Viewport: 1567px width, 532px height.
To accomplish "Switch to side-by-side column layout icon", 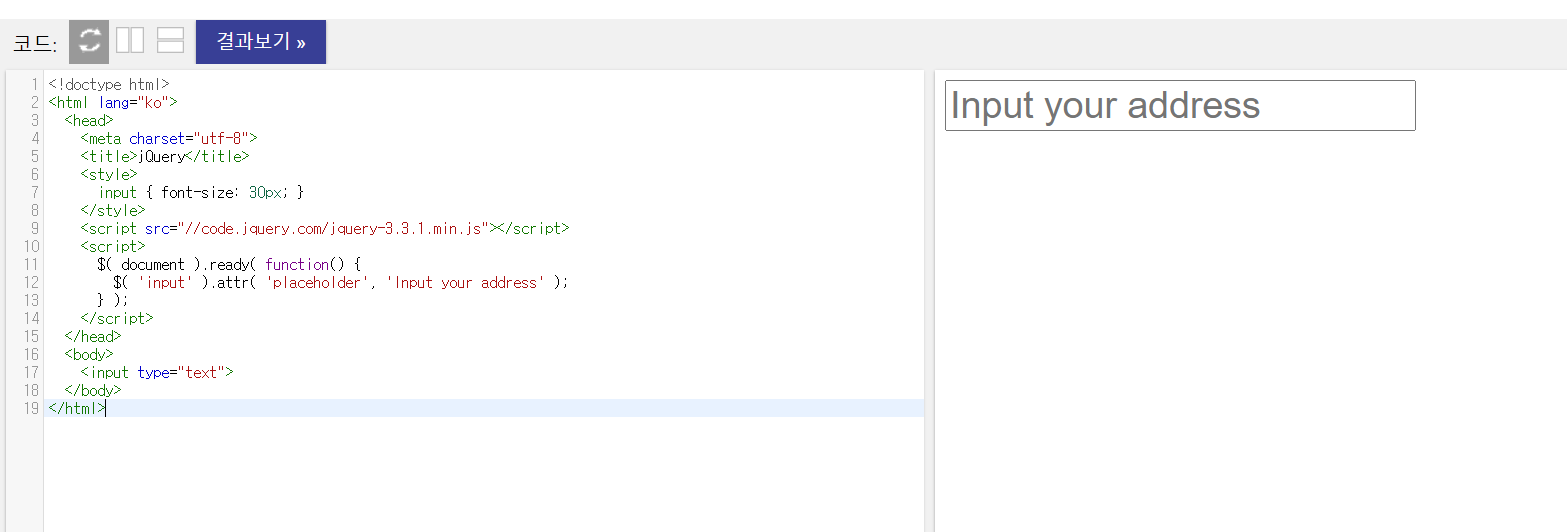I will coord(130,40).
